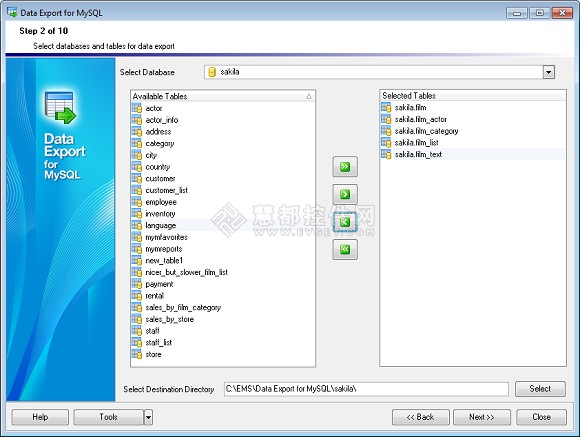Sort by the Available Tables column header

pyautogui.click(x=223, y=96)
